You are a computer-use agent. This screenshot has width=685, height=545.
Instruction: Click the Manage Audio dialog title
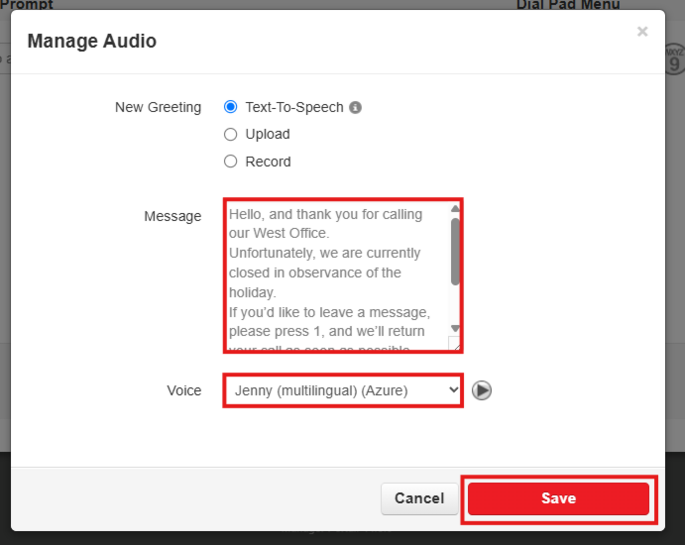(91, 41)
